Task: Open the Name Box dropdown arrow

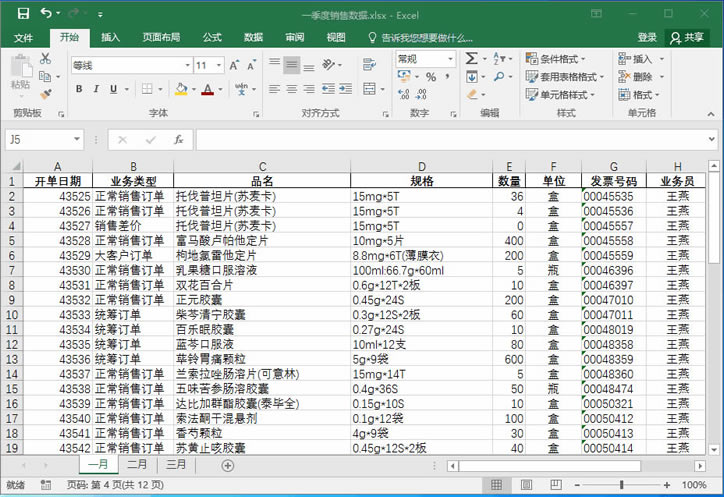Action: (77, 140)
